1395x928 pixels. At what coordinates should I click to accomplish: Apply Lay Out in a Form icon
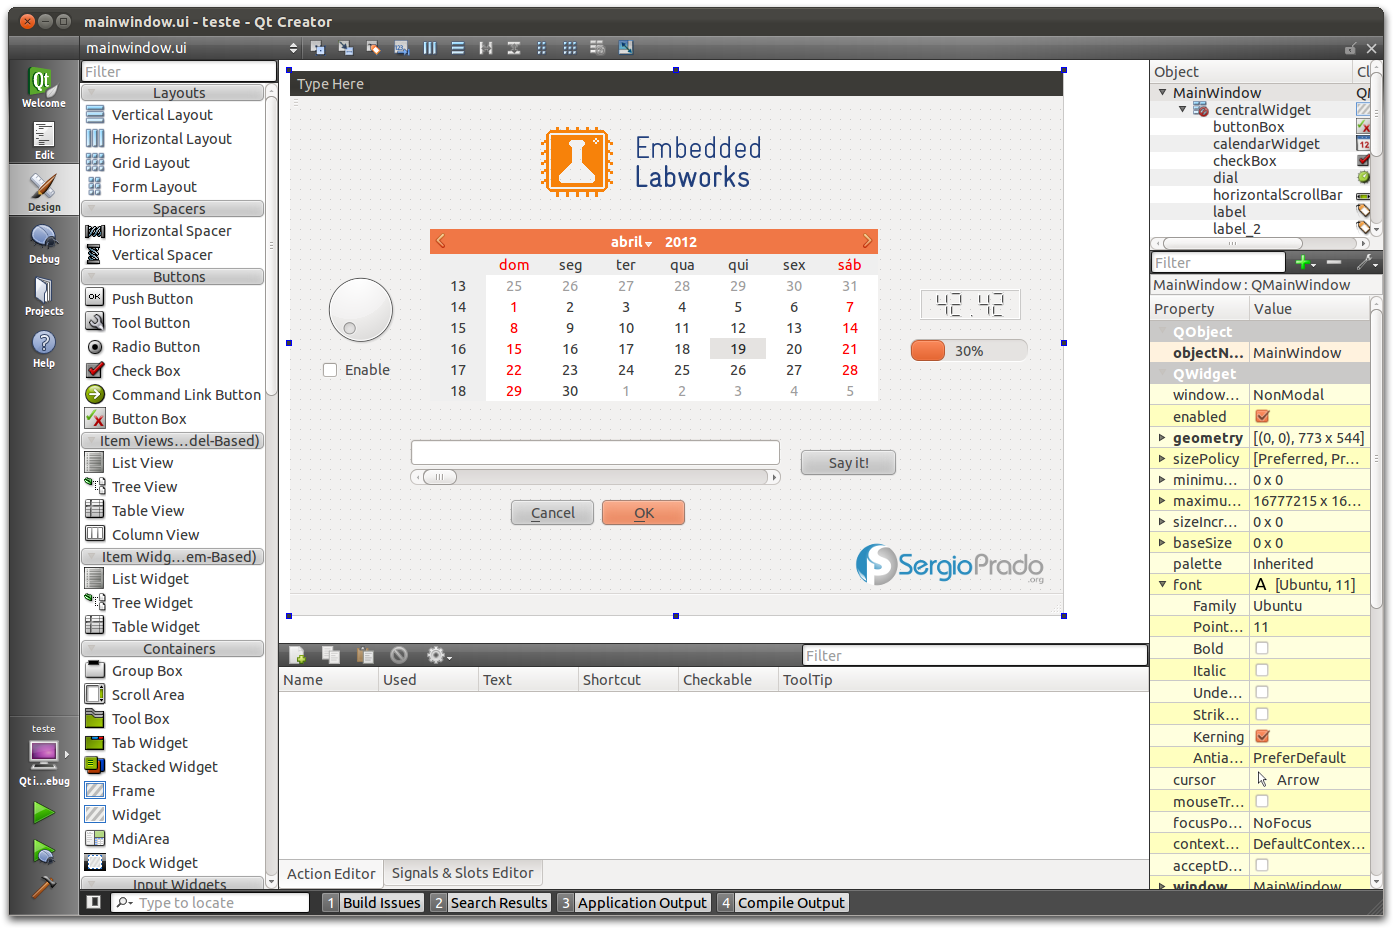542,47
